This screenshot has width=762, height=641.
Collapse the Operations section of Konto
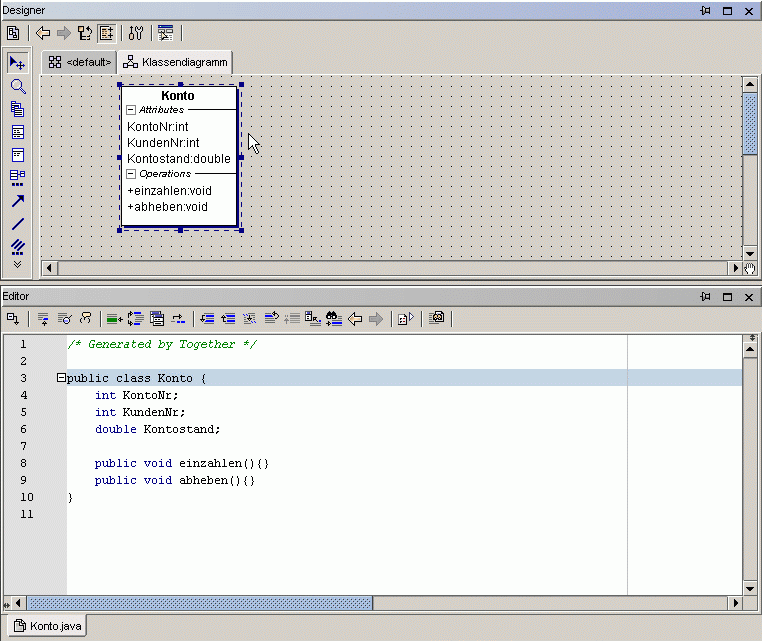pyautogui.click(x=131, y=174)
